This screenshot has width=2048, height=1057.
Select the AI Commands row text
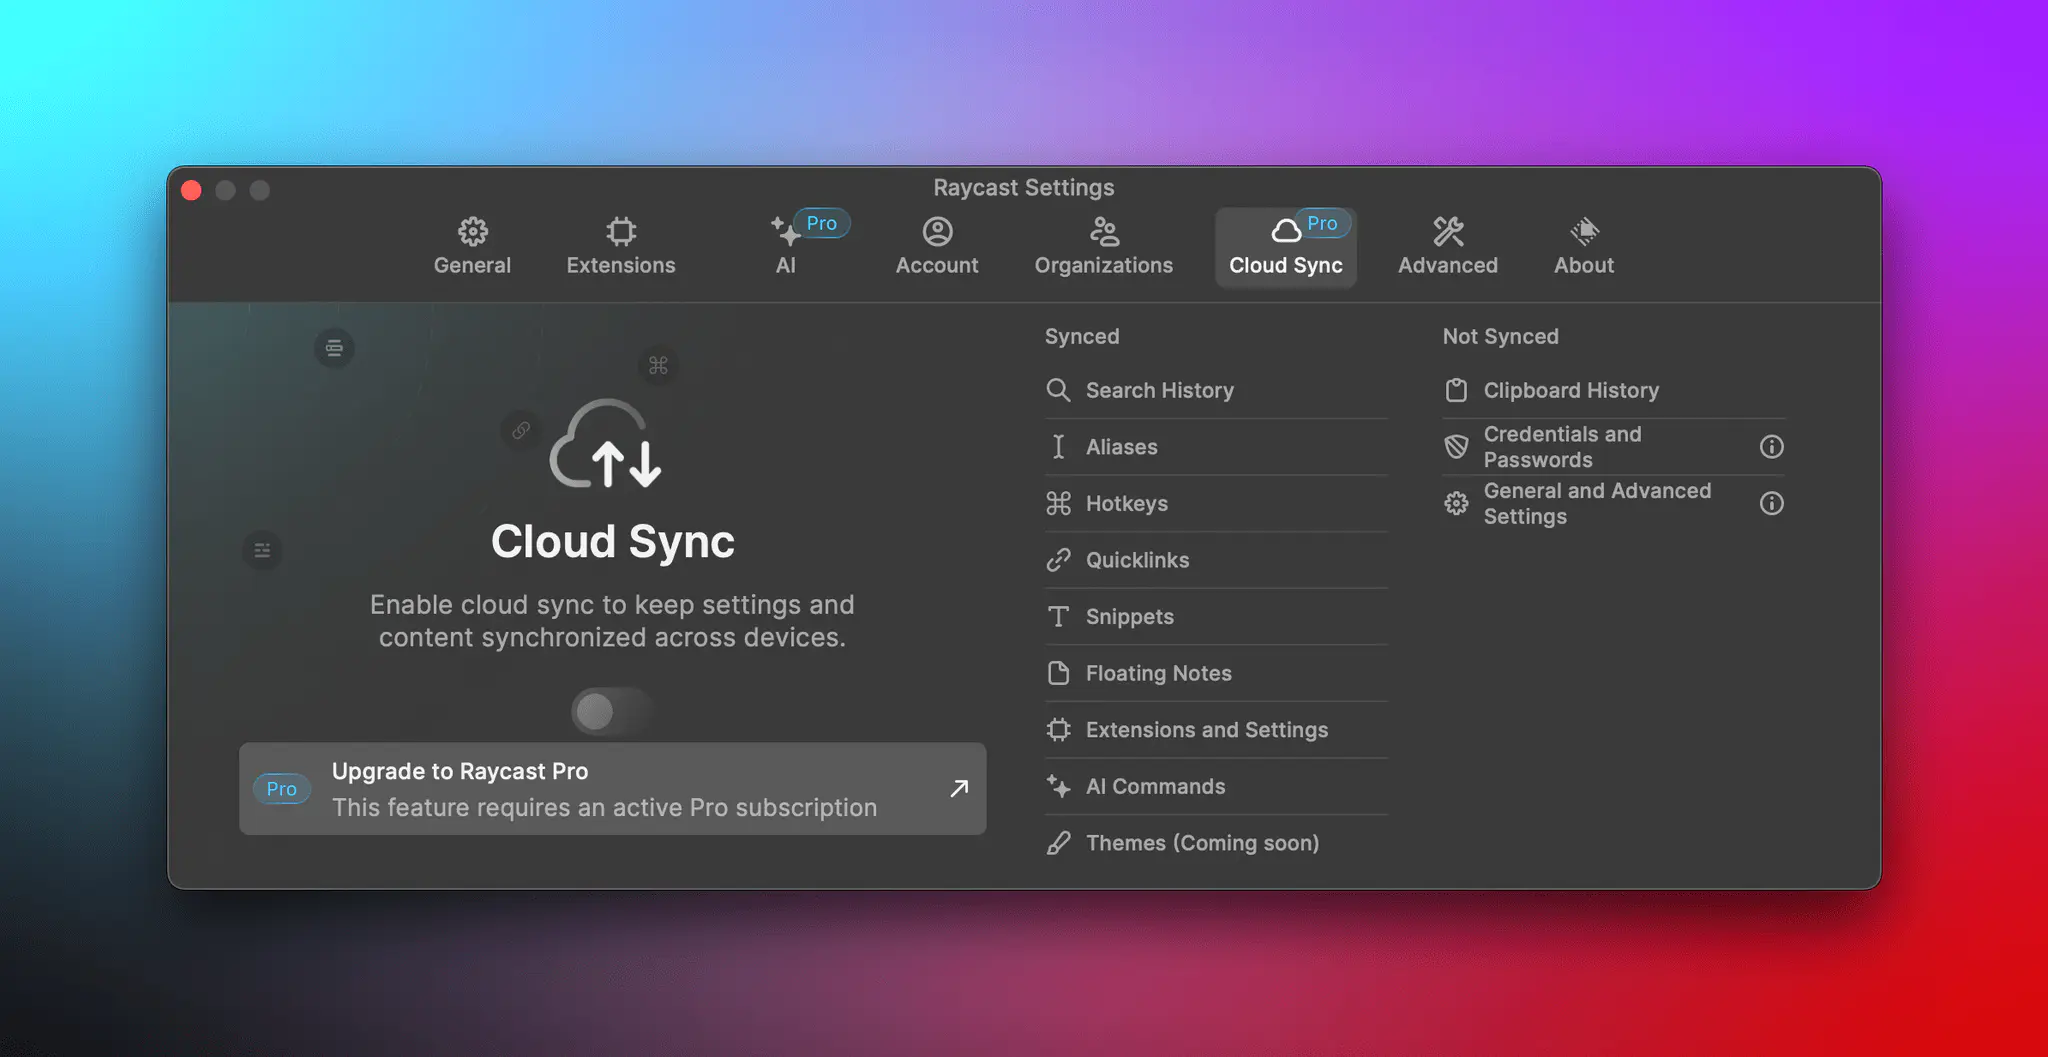tap(1156, 786)
